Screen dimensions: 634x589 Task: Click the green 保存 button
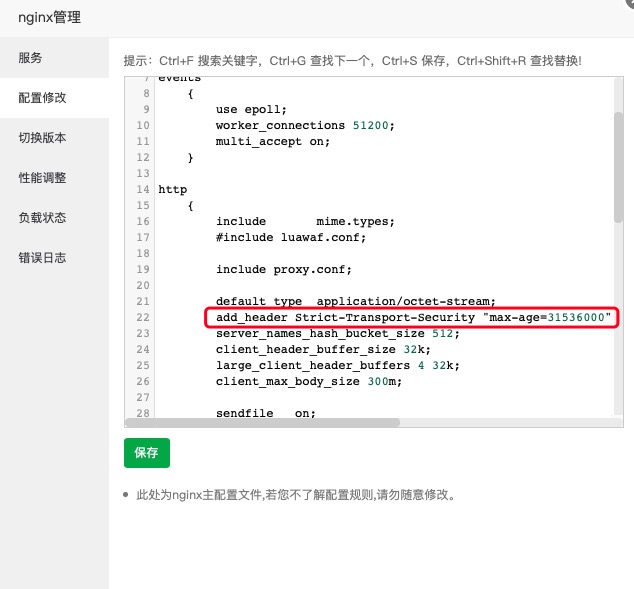click(x=147, y=453)
